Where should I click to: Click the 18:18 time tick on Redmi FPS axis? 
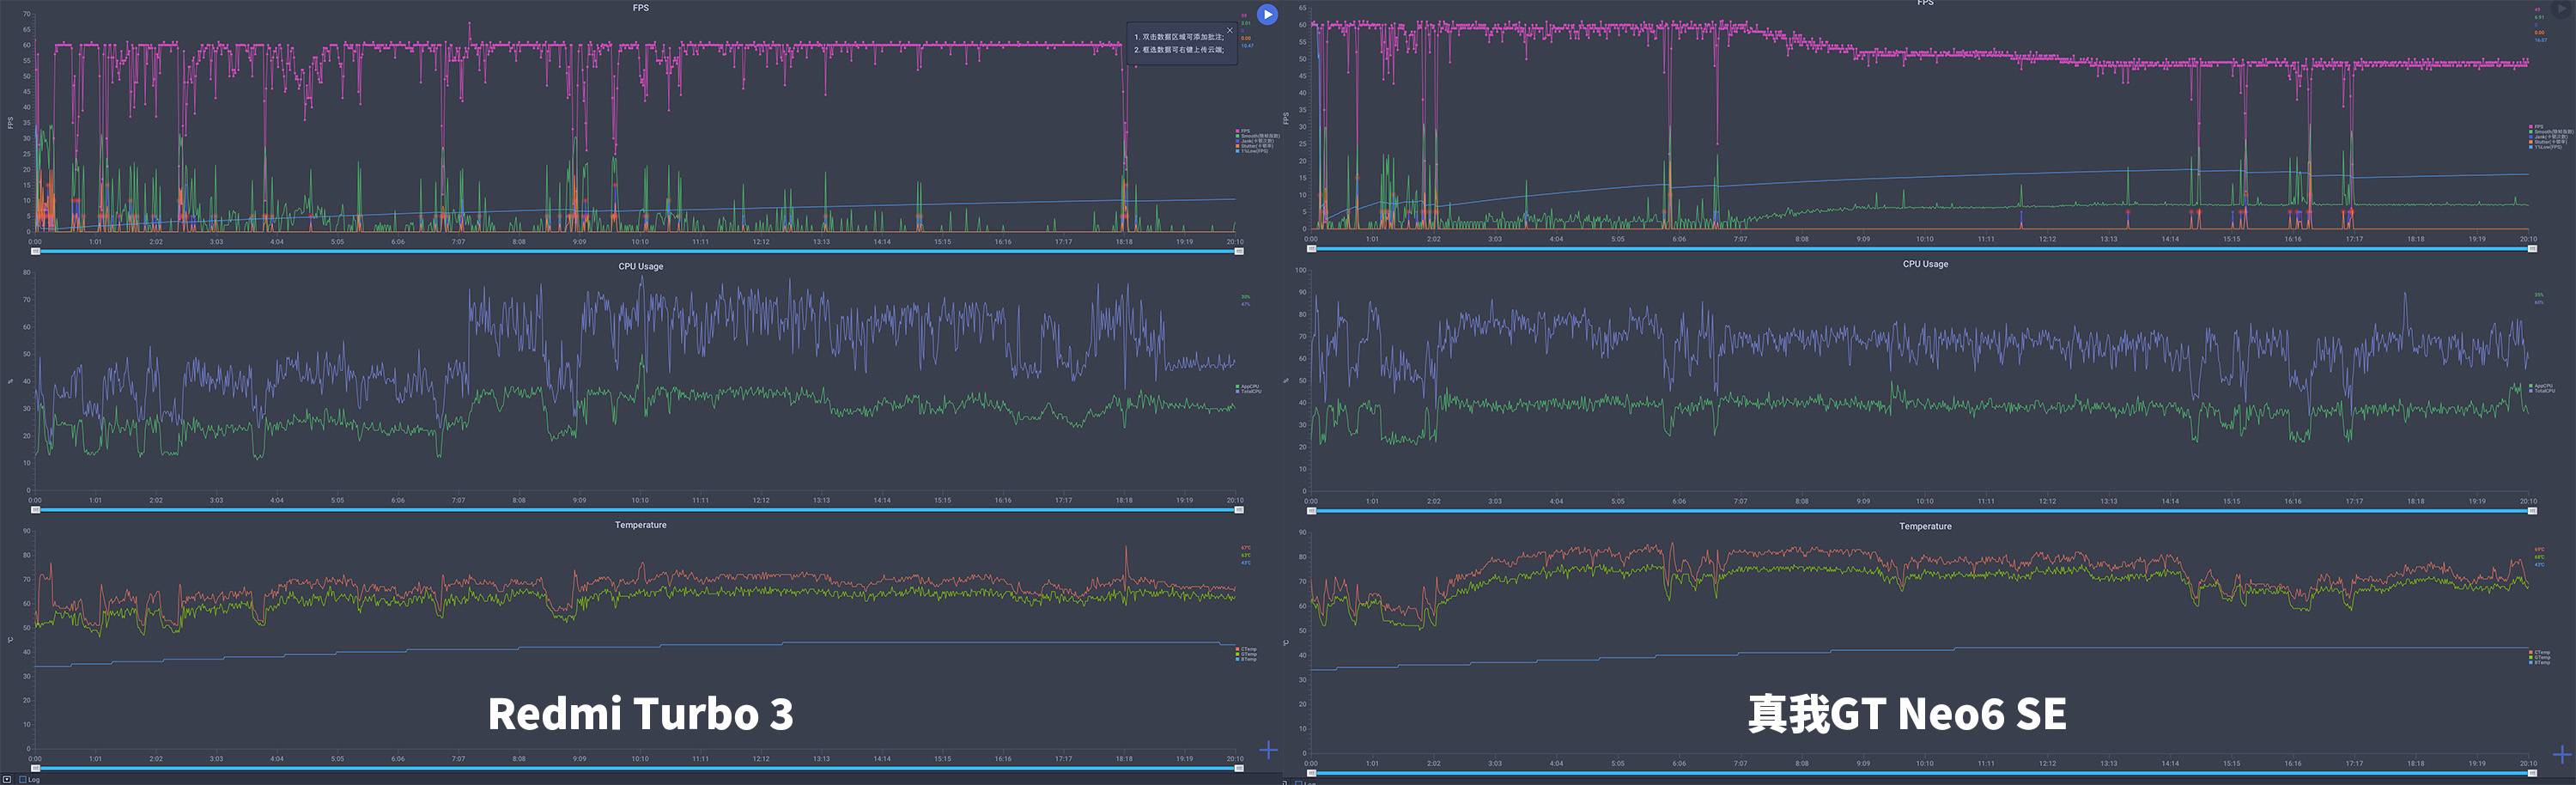1124,242
